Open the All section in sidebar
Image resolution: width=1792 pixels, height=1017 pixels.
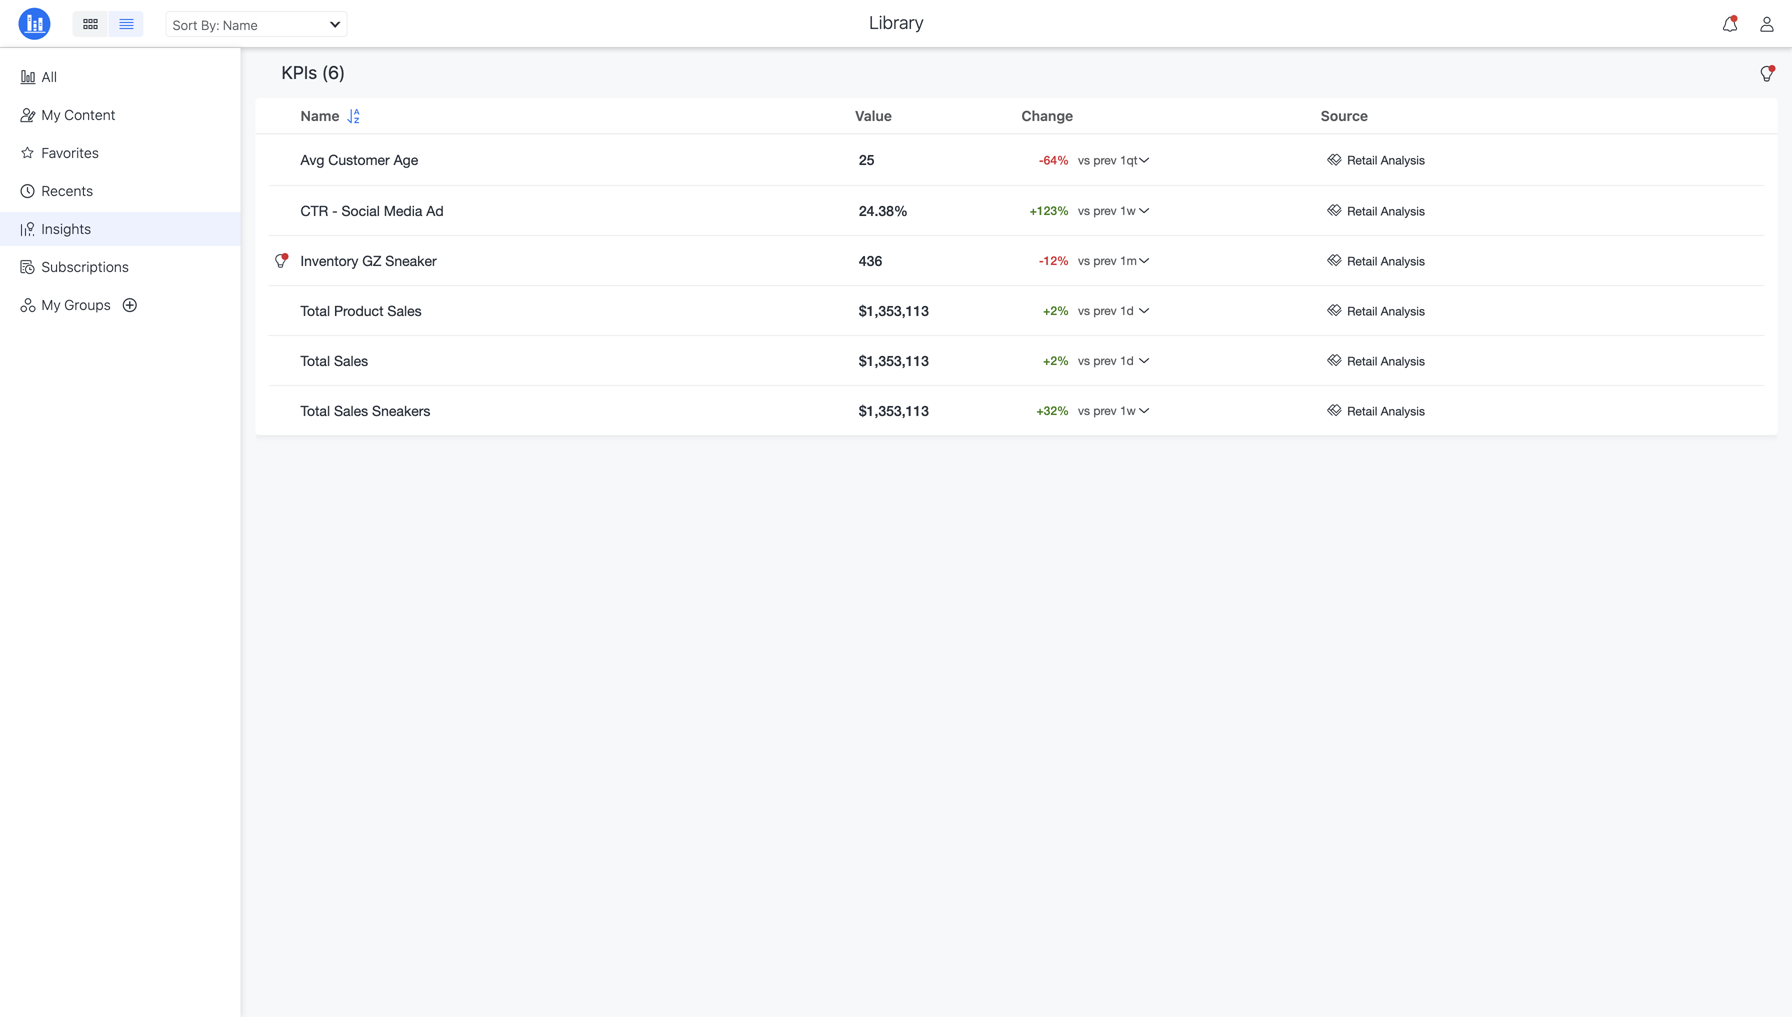pos(49,77)
